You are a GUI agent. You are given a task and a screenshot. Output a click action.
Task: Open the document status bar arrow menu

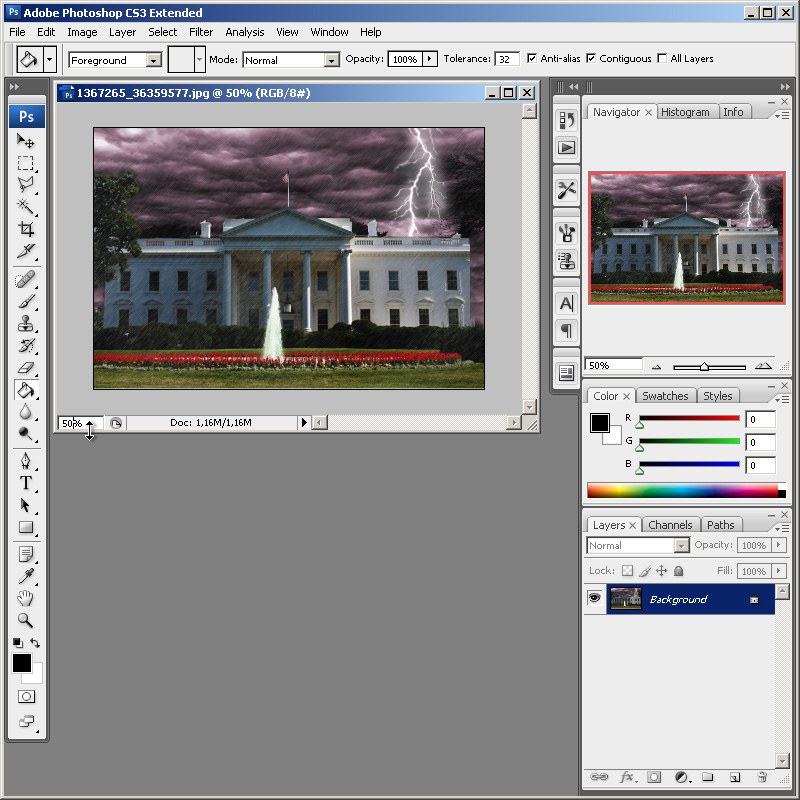point(304,422)
